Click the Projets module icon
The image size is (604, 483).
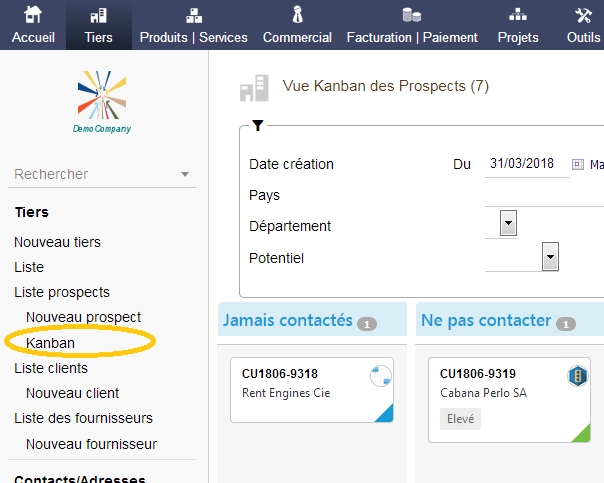(518, 15)
